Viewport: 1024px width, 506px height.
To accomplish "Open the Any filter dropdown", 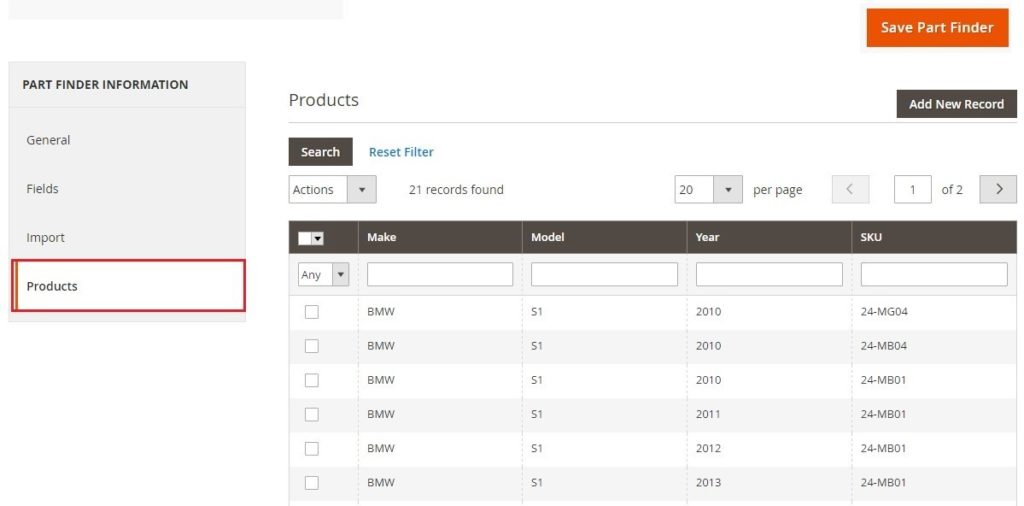I will 323,274.
